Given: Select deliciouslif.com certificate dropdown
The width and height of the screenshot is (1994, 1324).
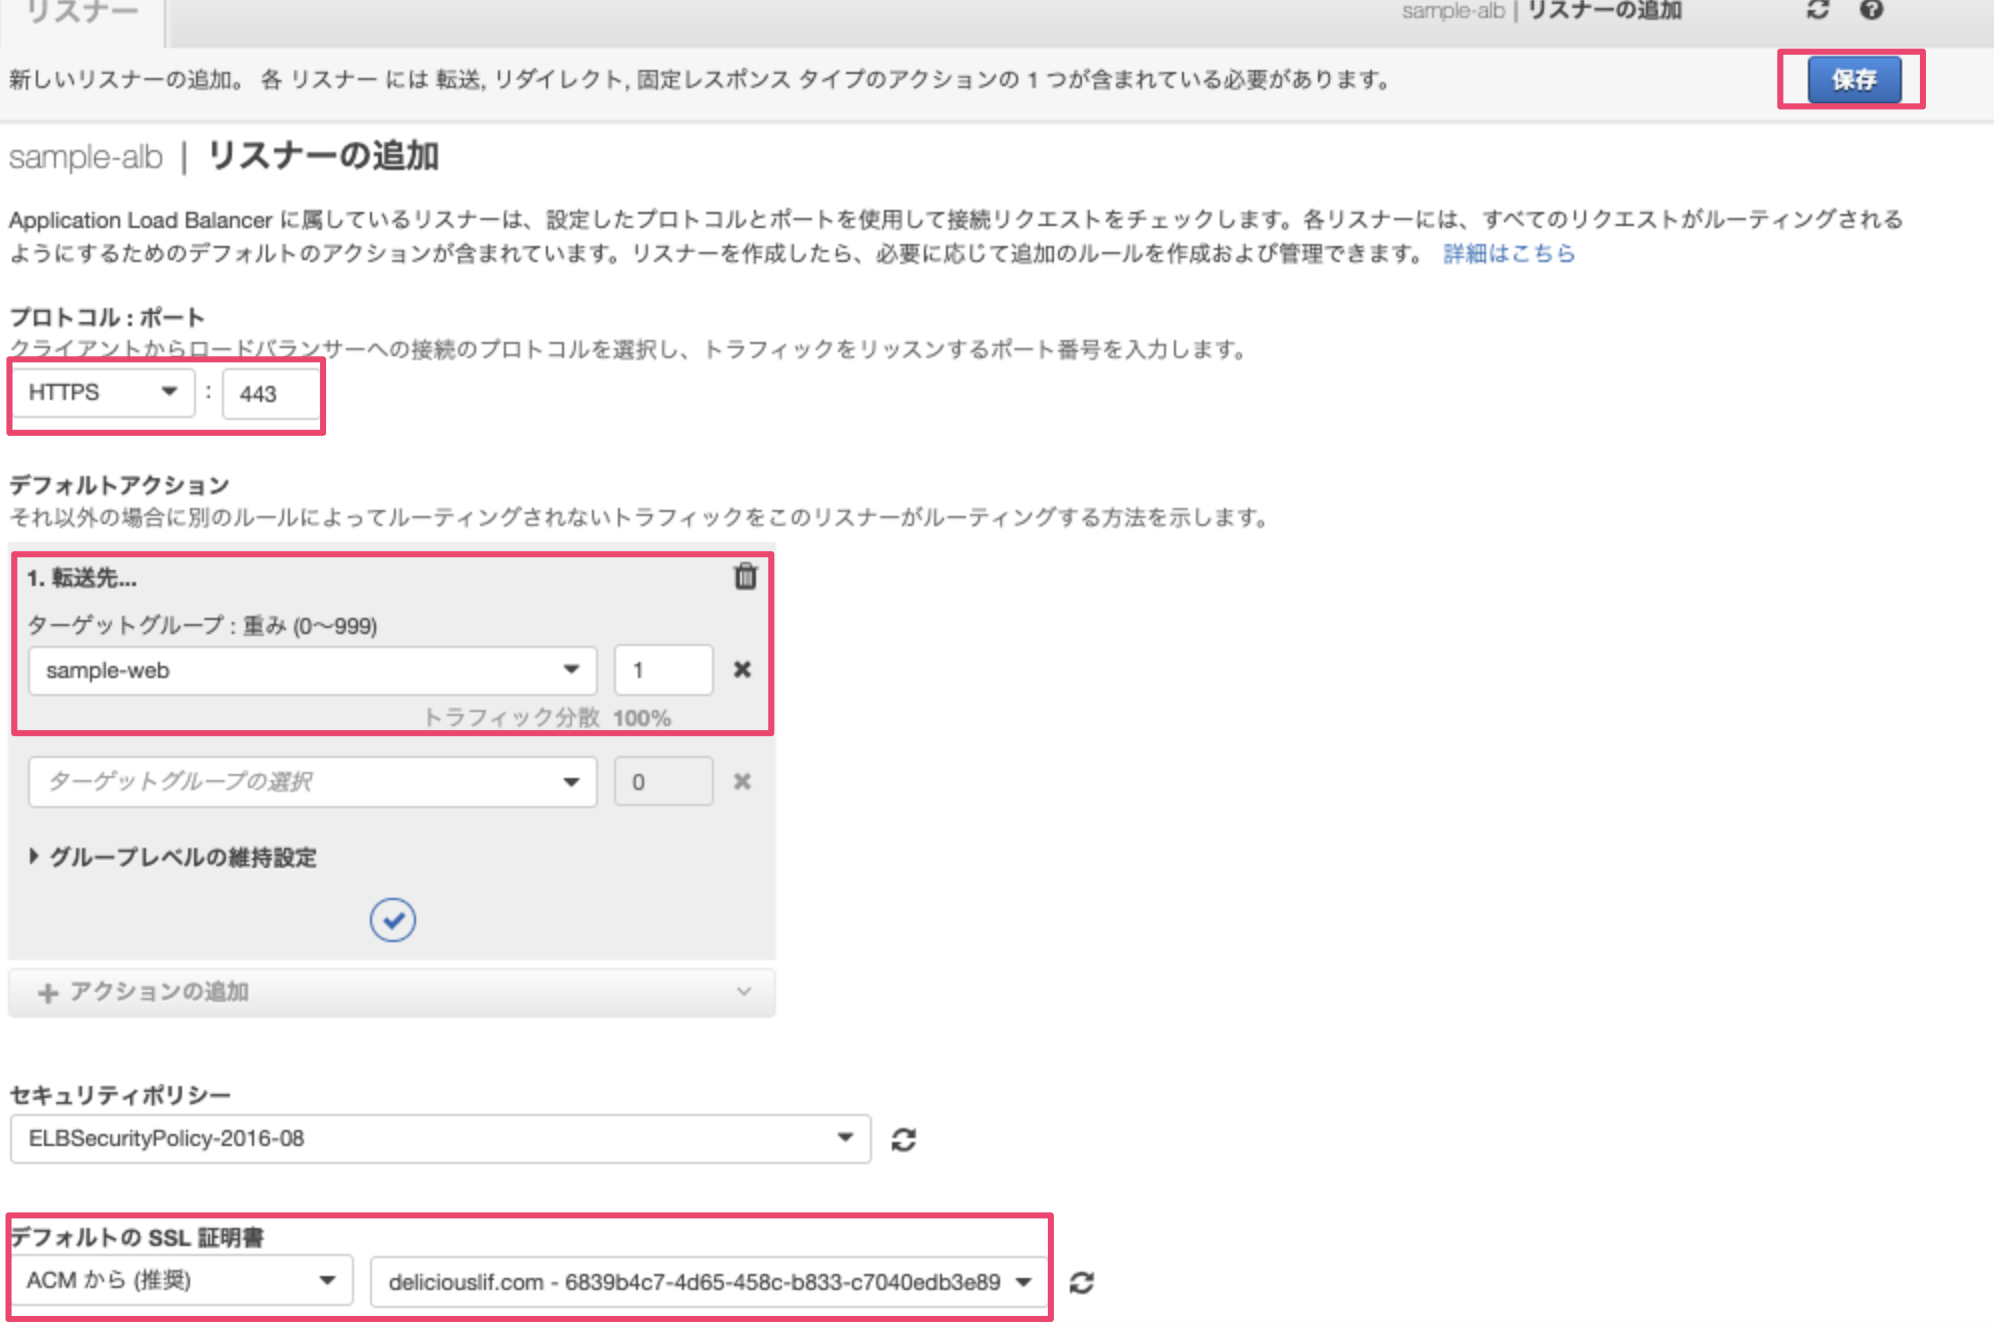Looking at the screenshot, I should tap(708, 1283).
